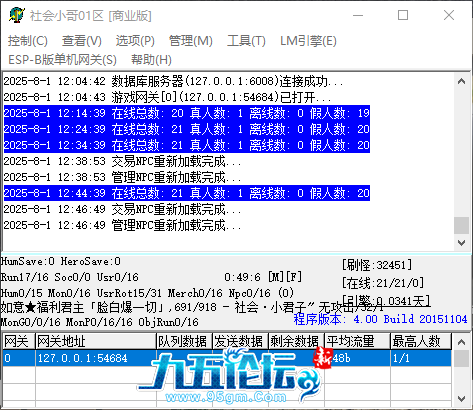Image resolution: width=473 pixels, height=410 pixels.
Task: Select log line 12:46:49 交易NPC重新加载完成
Action: tap(122, 209)
